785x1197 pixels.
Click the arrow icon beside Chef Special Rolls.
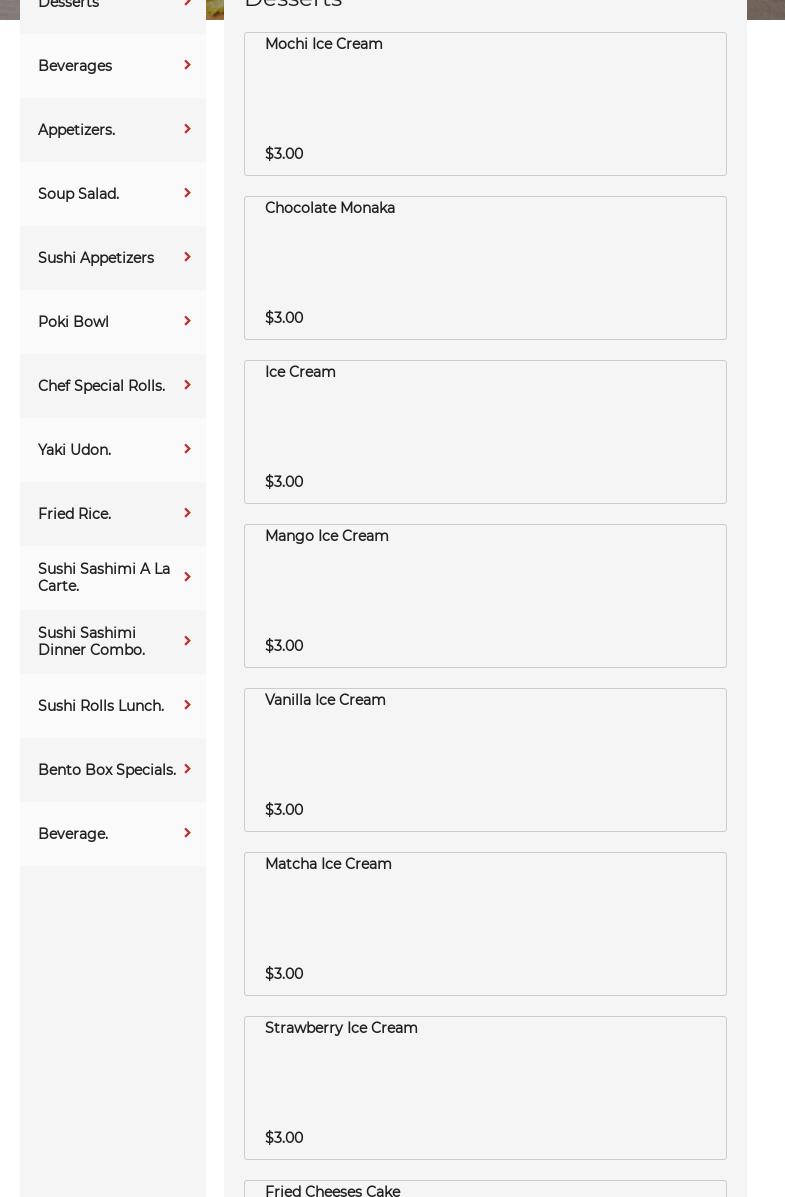tap(187, 385)
